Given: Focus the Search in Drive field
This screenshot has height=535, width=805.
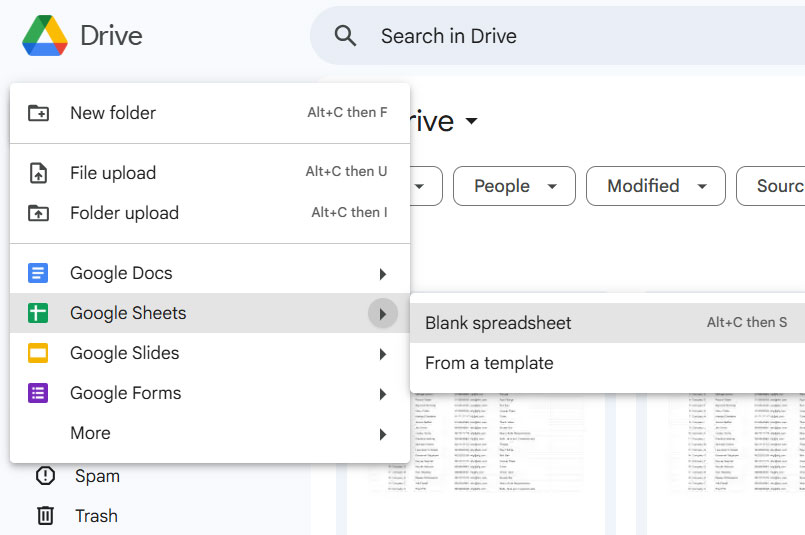Looking at the screenshot, I should [x=558, y=36].
